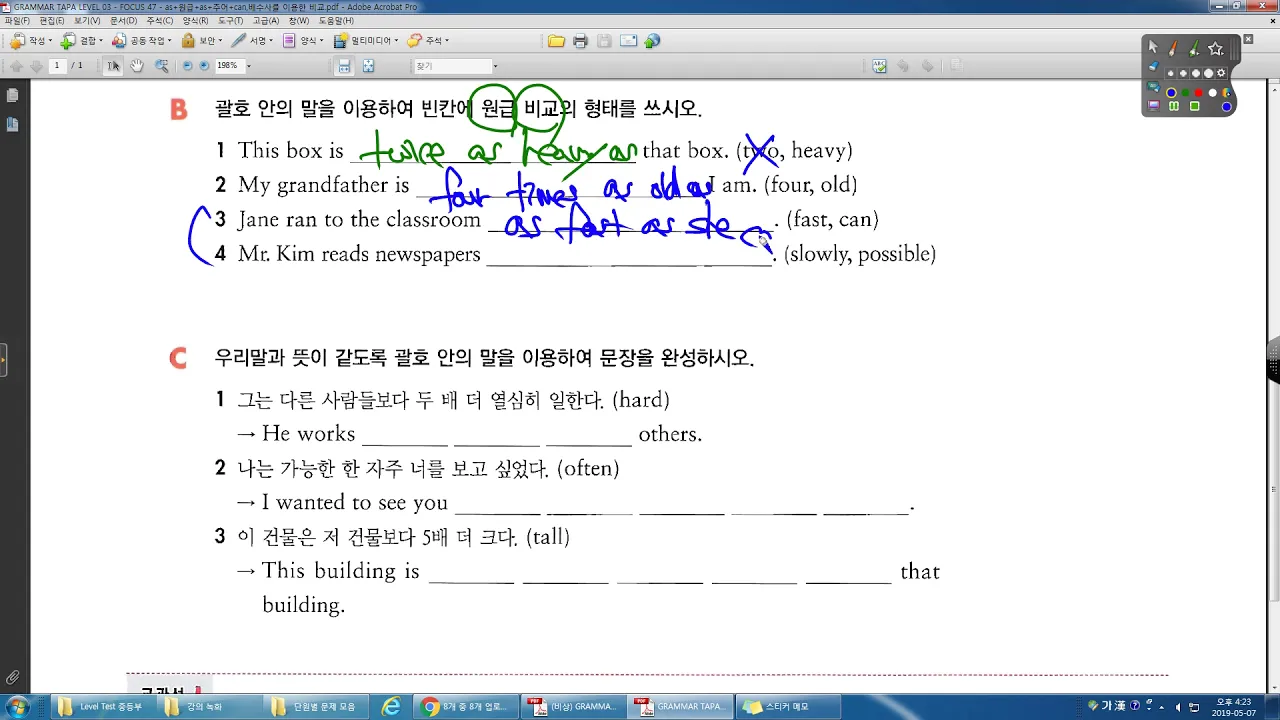The height and width of the screenshot is (720, 1280).
Task: Open the 작성 (Create) dropdown
Action: tap(31, 41)
